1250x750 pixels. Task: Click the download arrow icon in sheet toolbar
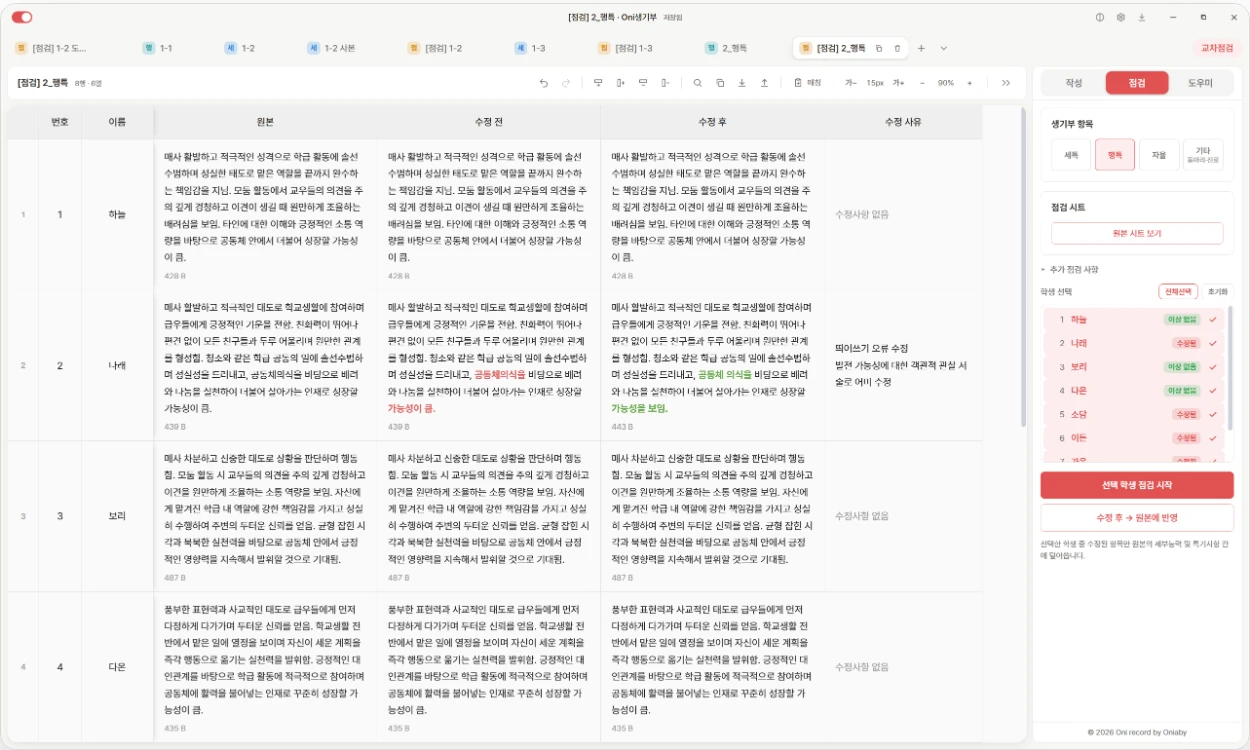(742, 83)
